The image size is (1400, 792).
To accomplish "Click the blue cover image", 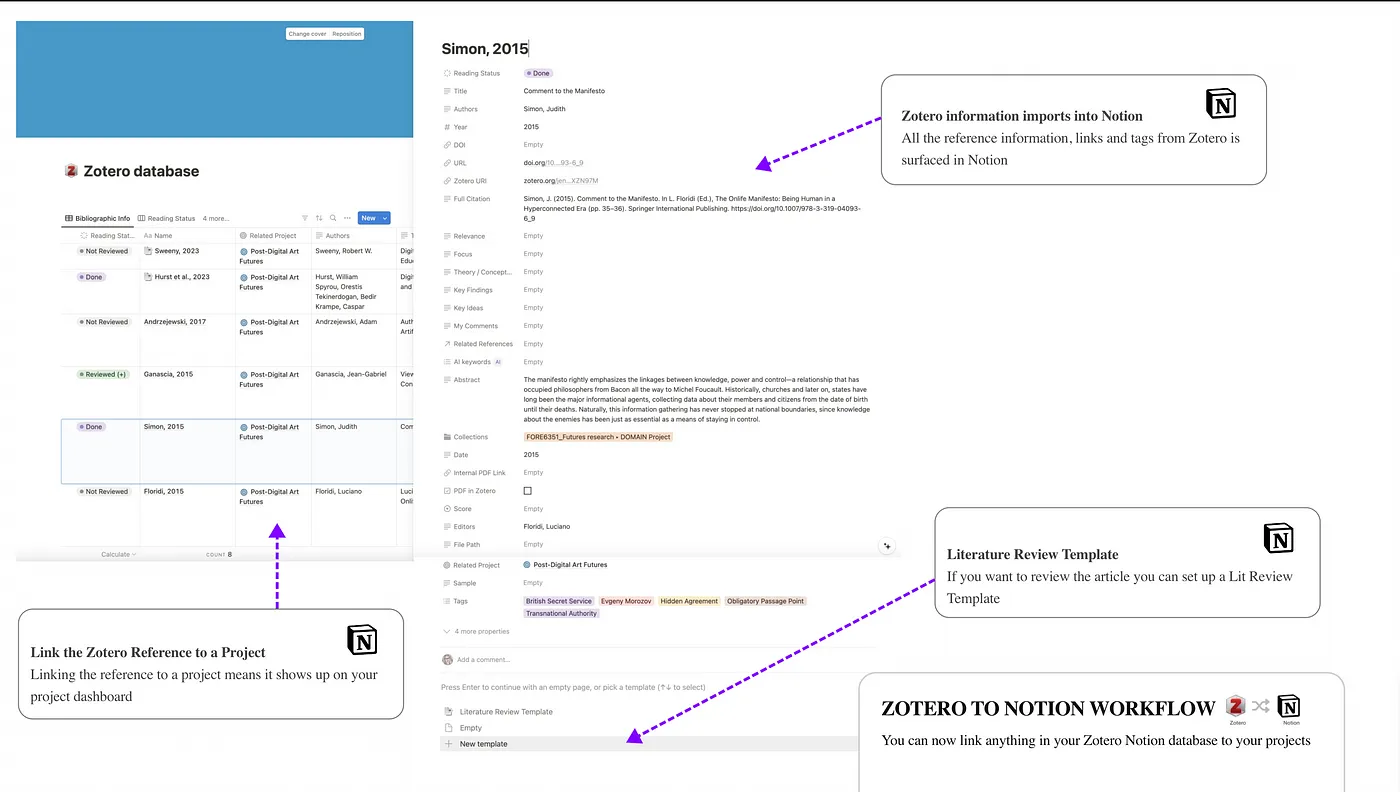I will click(214, 79).
